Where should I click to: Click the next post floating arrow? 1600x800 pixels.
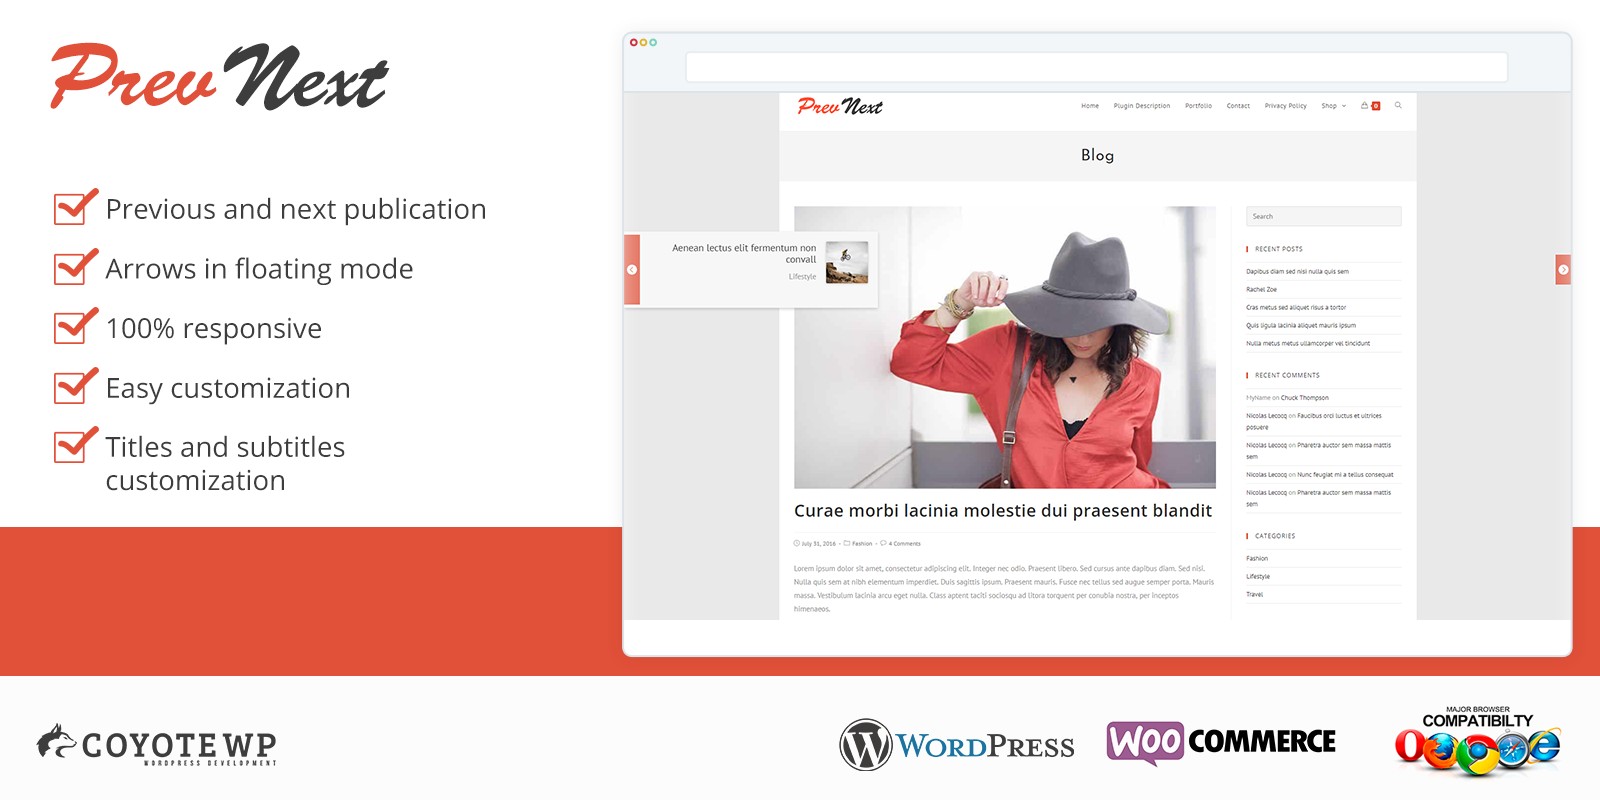point(1563,270)
